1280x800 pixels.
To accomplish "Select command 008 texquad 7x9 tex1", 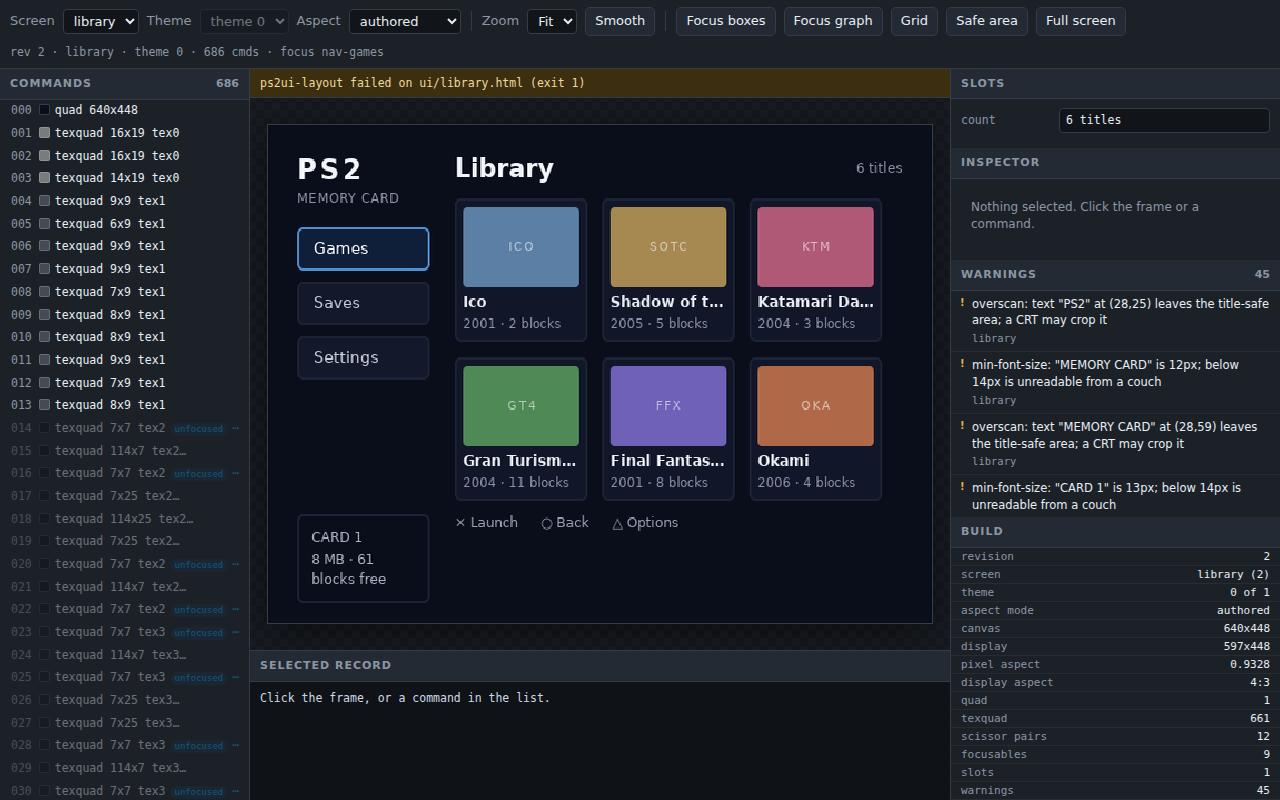I will coord(125,292).
